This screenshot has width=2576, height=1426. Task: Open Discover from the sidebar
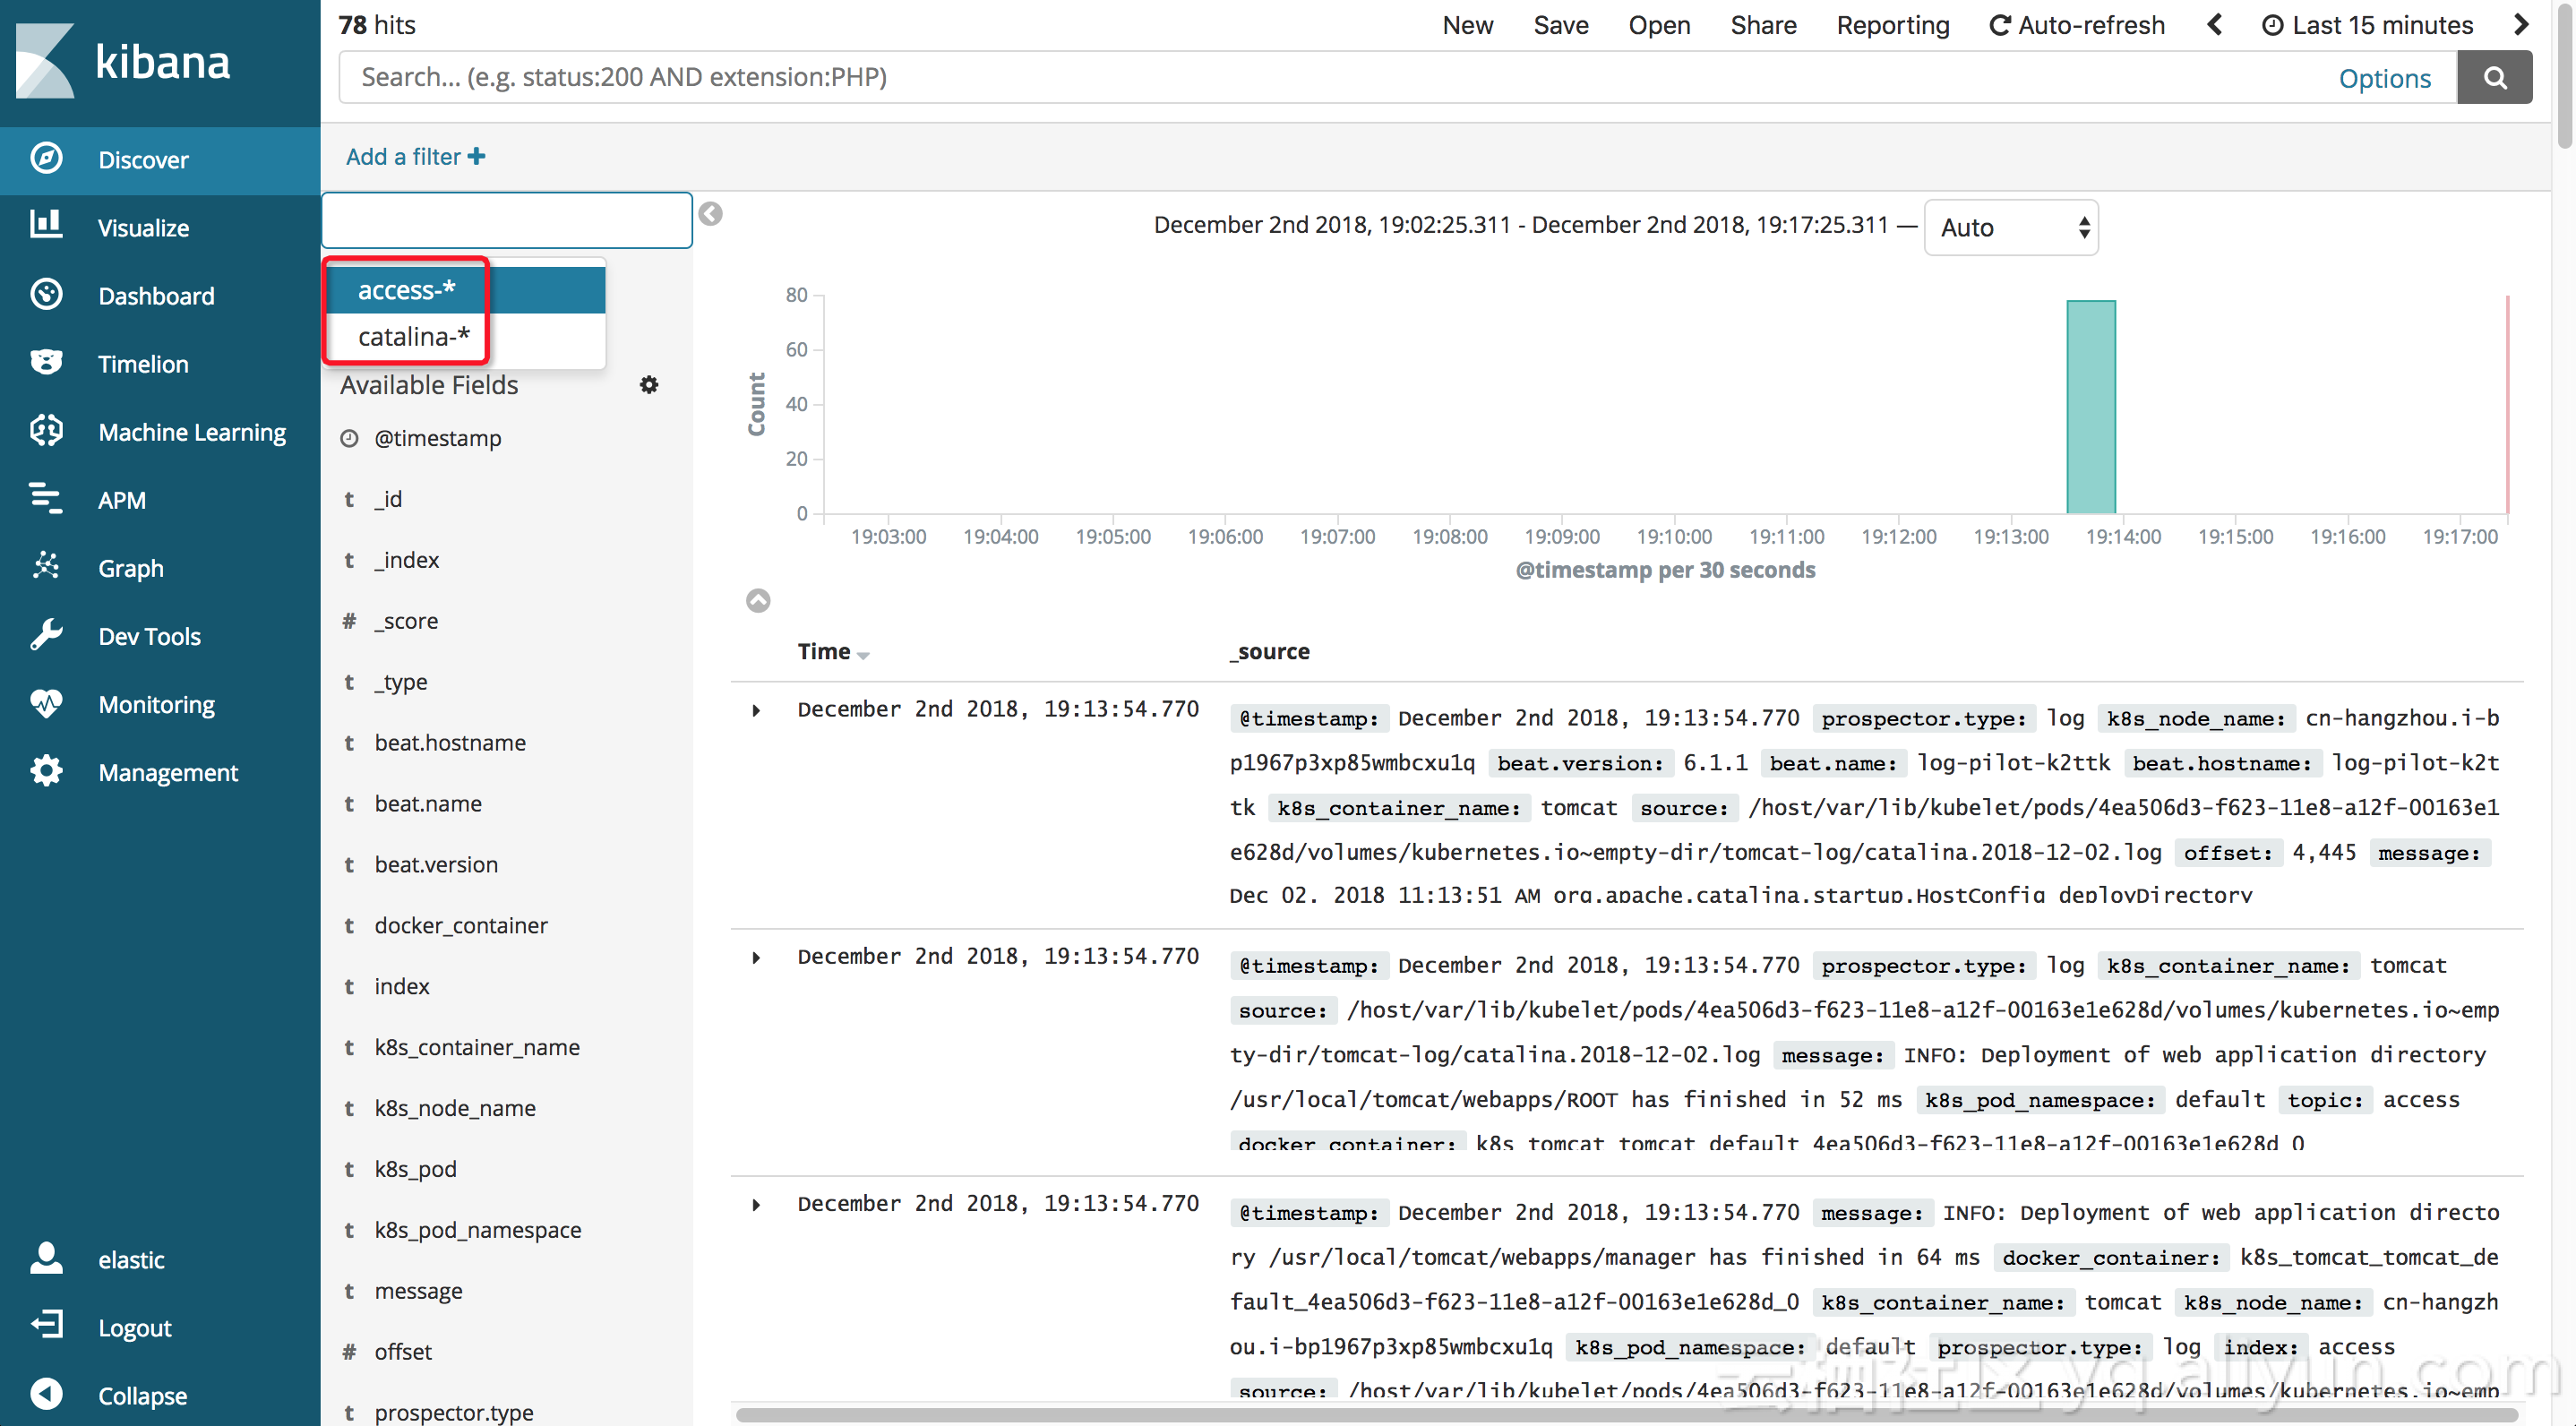coord(160,160)
